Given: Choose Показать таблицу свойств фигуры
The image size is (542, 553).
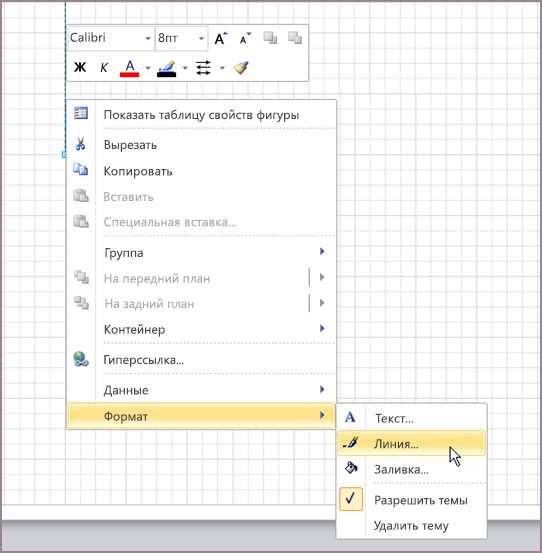Looking at the screenshot, I should click(x=201, y=115).
